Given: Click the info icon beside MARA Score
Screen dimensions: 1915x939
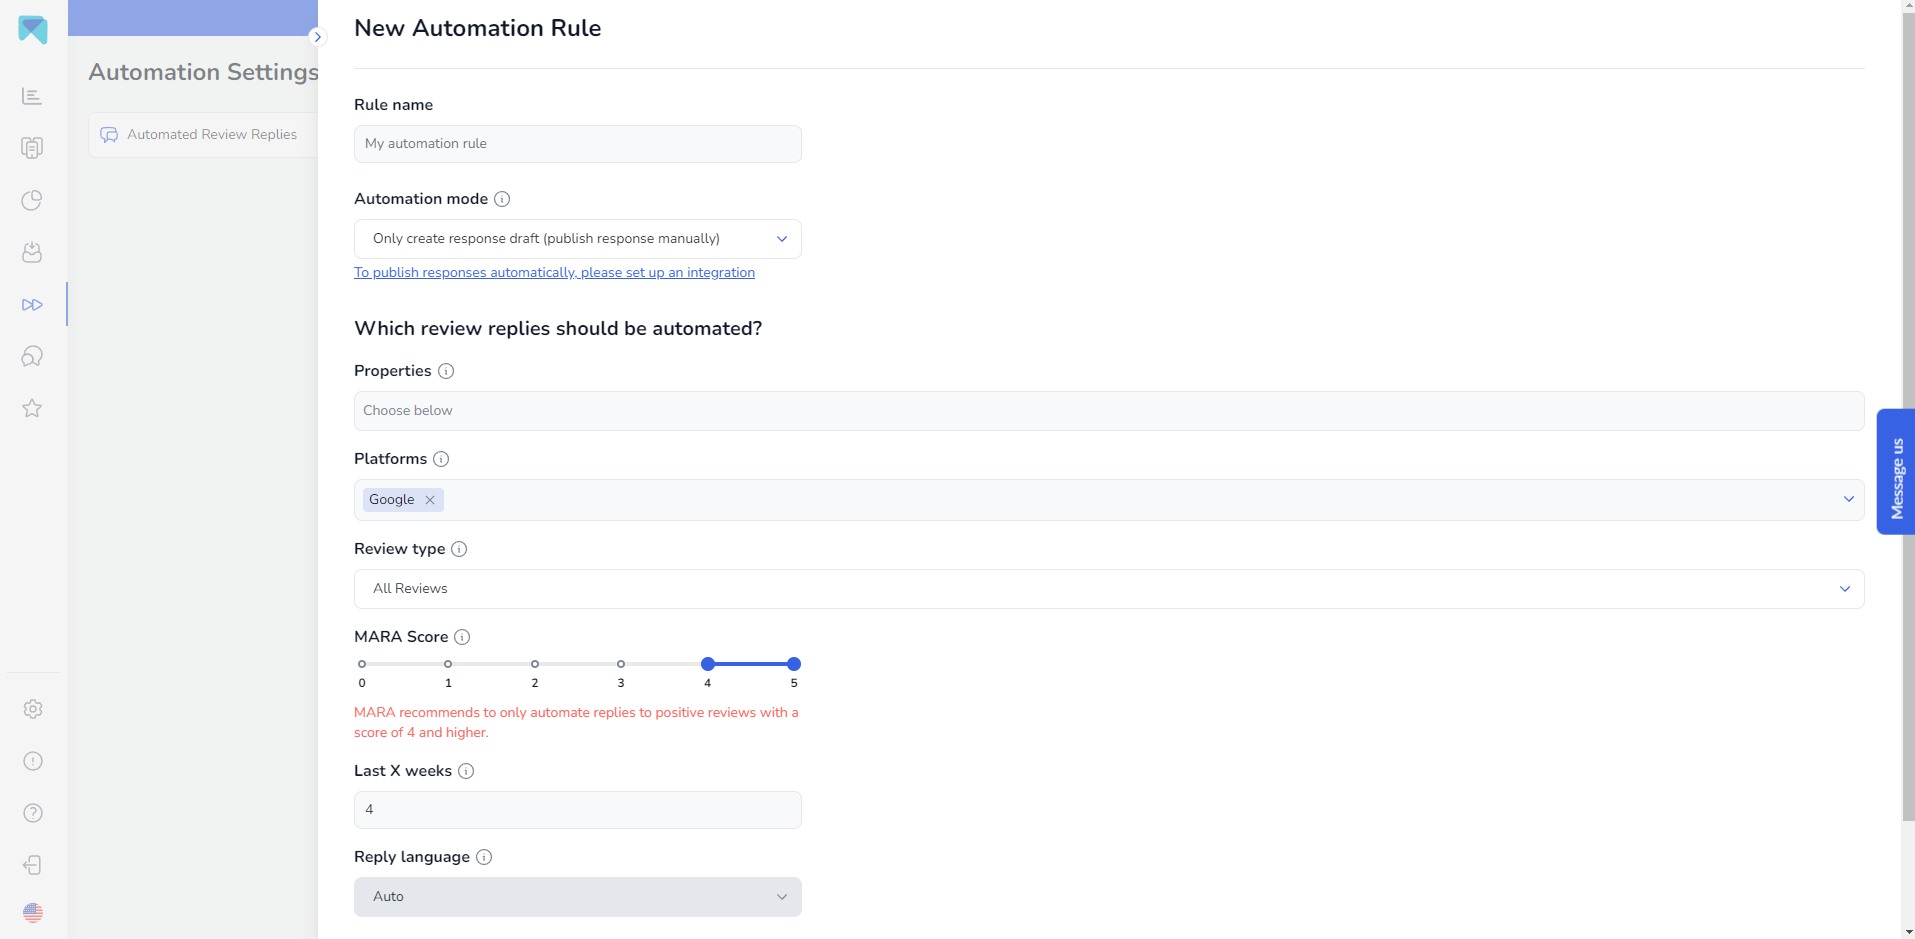Looking at the screenshot, I should (462, 637).
